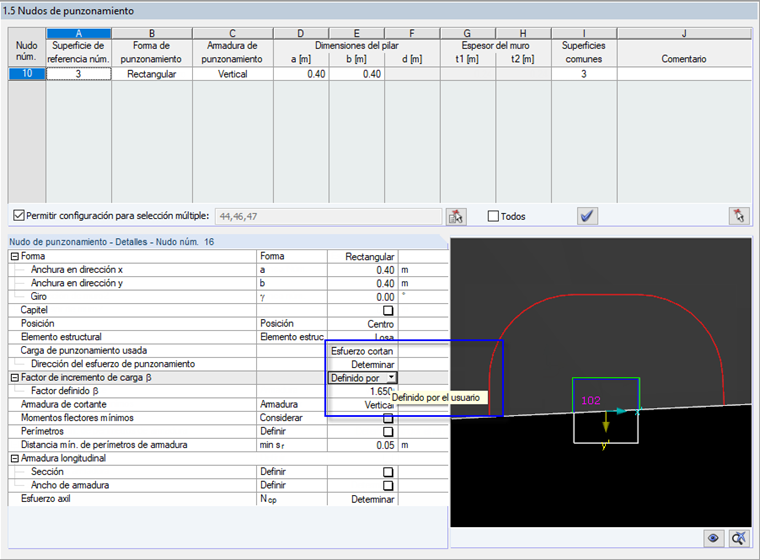Click the select node icon right of table

click(739, 216)
